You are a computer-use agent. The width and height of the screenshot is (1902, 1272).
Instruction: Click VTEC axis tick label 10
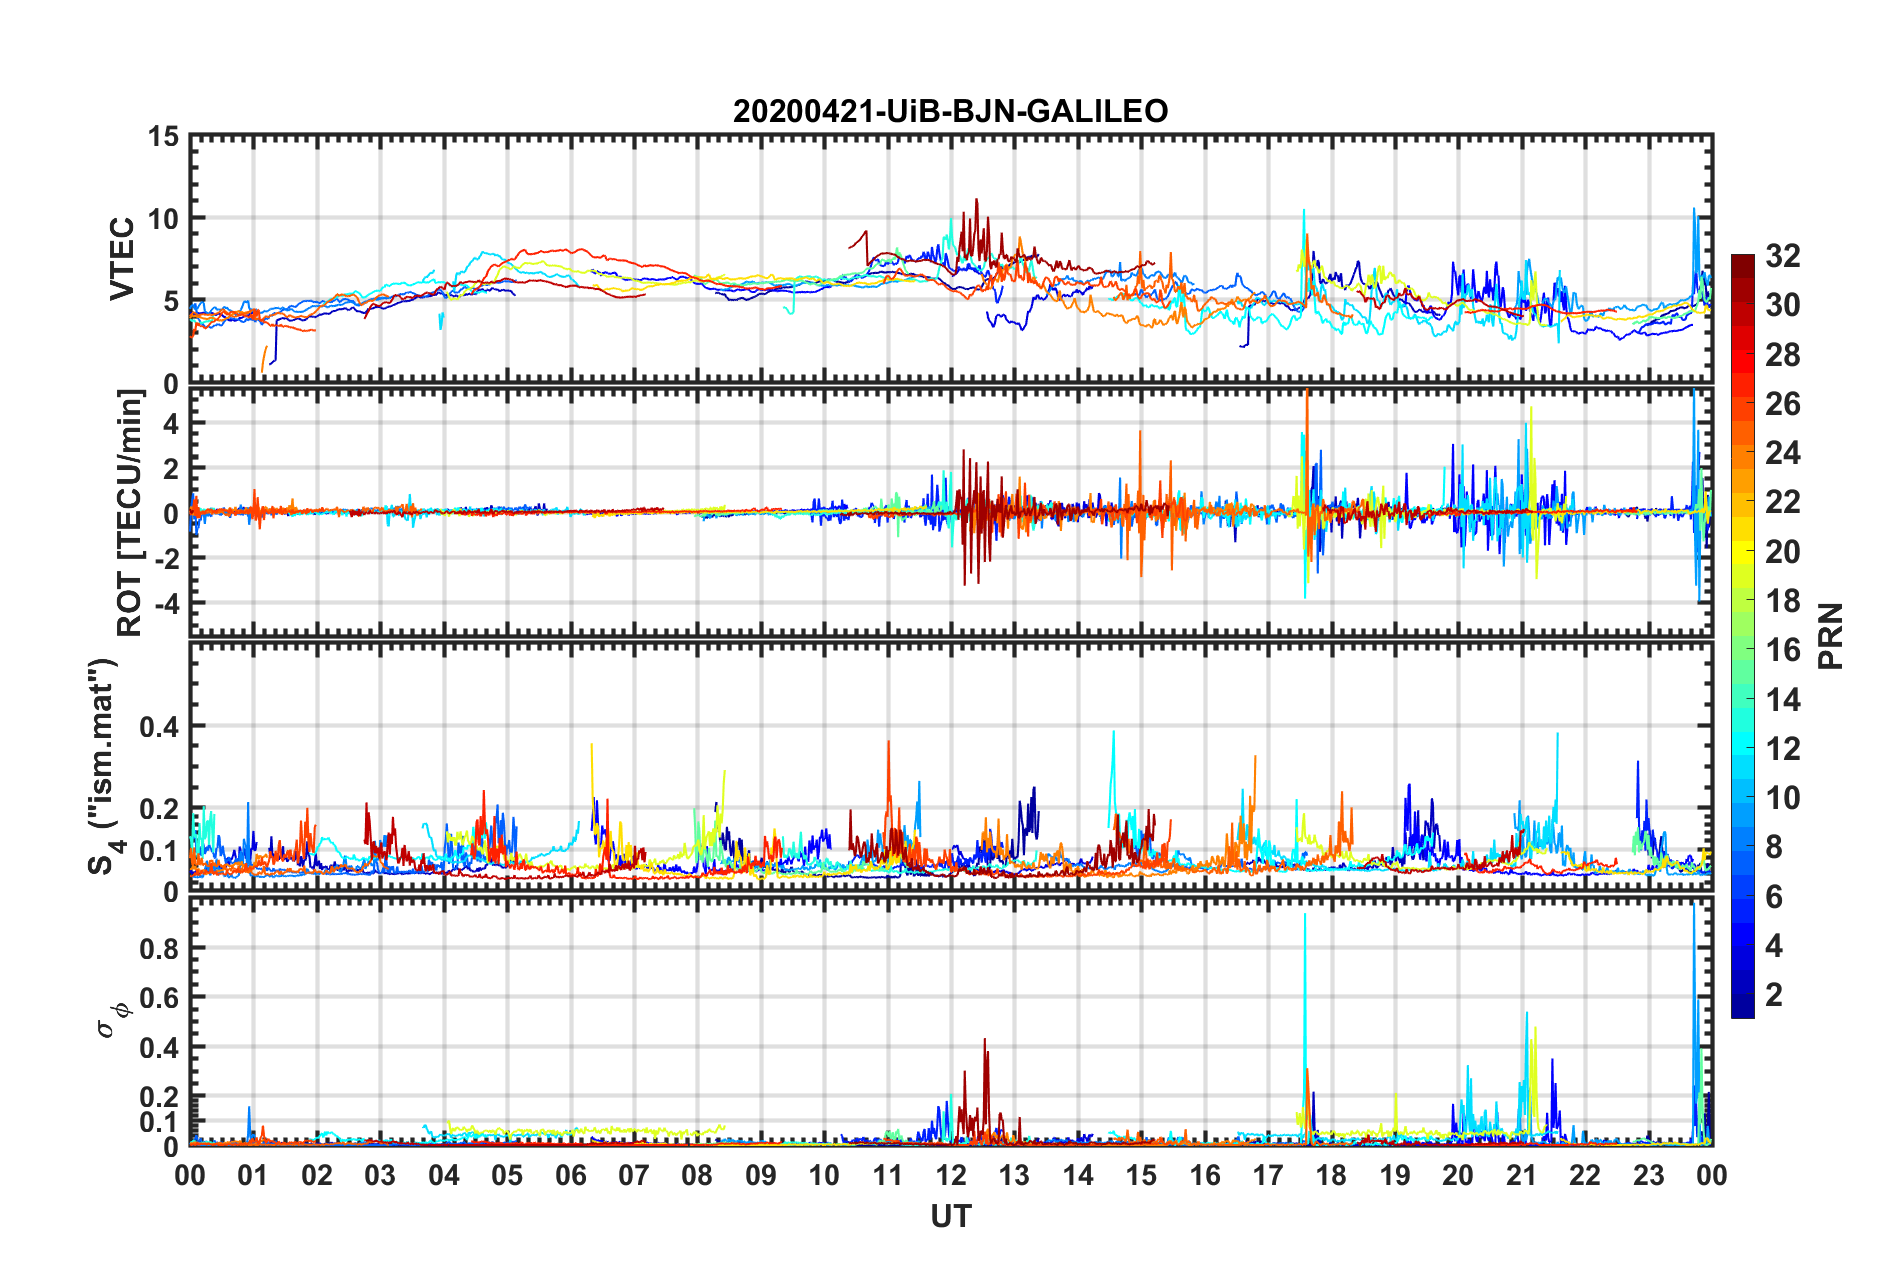[162, 218]
